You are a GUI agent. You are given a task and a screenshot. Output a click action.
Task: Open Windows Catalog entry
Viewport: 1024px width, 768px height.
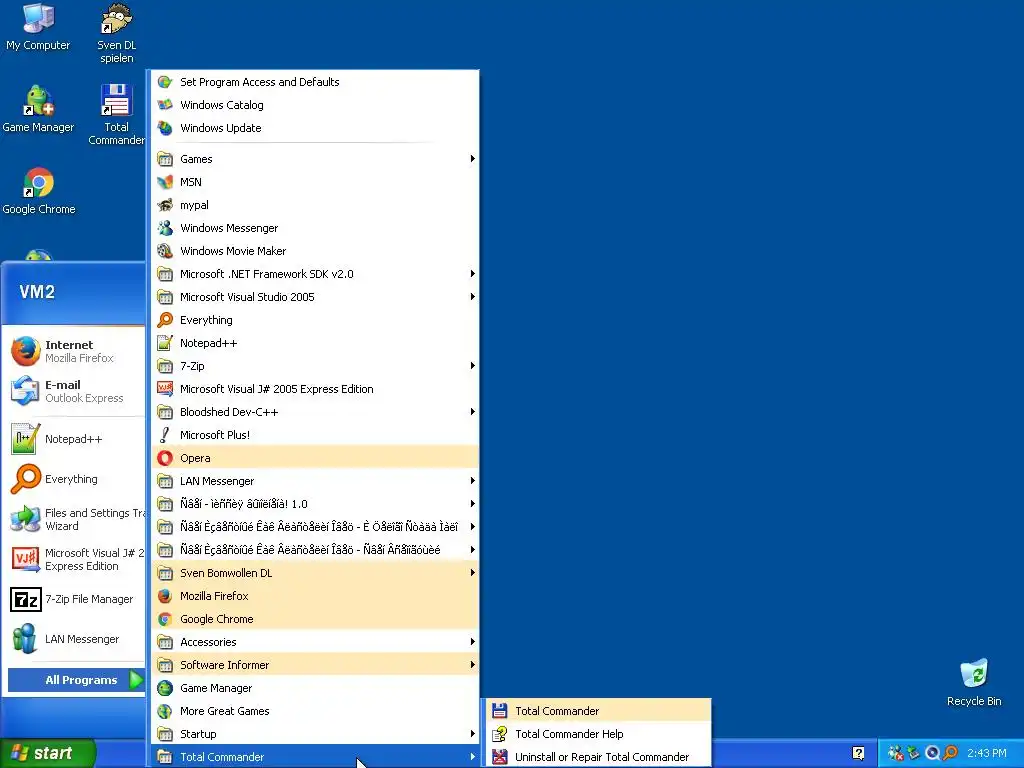[315, 105]
